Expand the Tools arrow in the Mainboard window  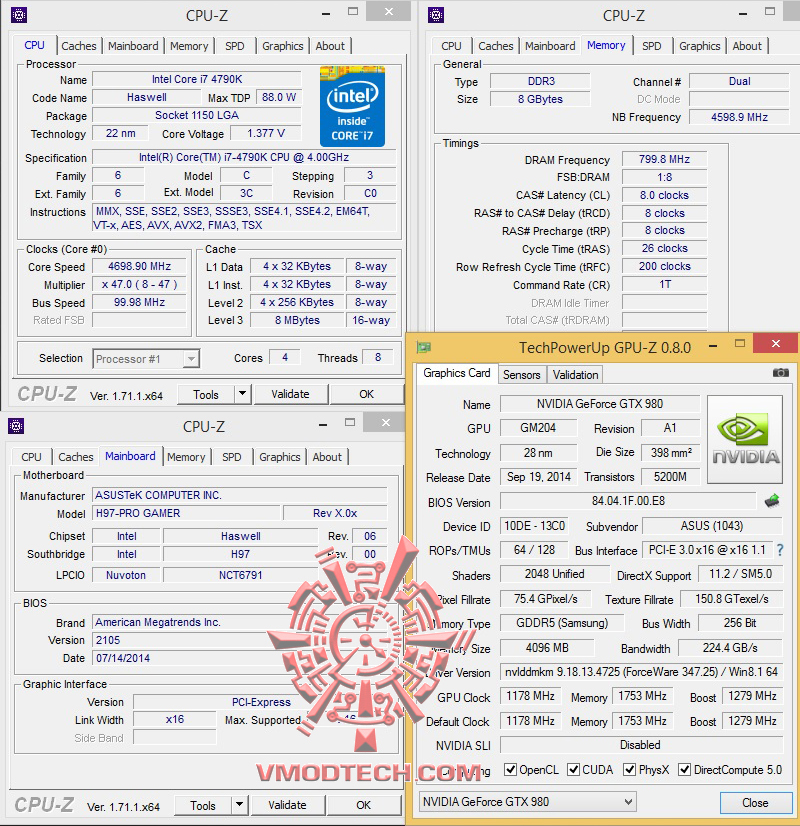(x=239, y=804)
